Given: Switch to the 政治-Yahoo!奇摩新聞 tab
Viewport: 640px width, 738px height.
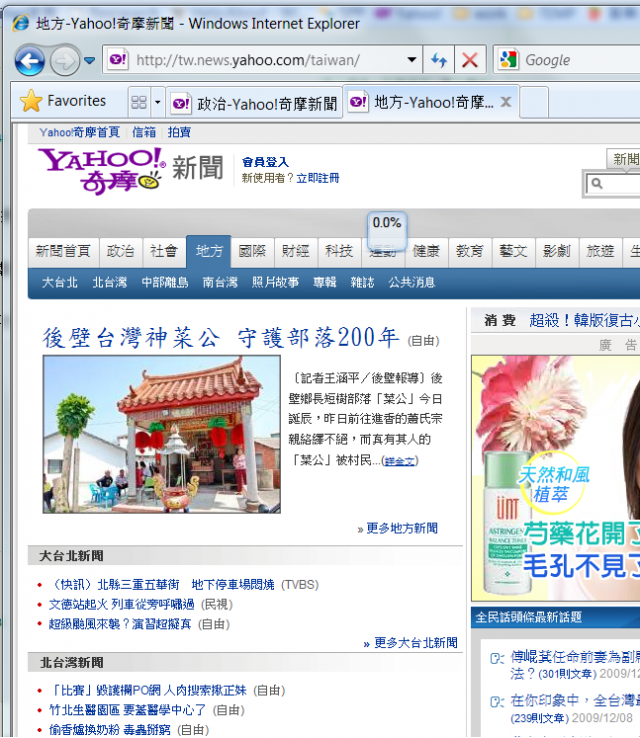Looking at the screenshot, I should (254, 103).
